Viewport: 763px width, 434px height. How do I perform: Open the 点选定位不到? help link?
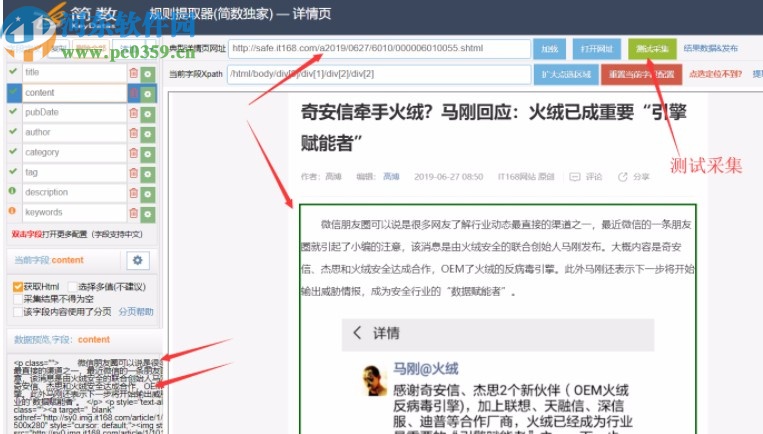pos(715,74)
